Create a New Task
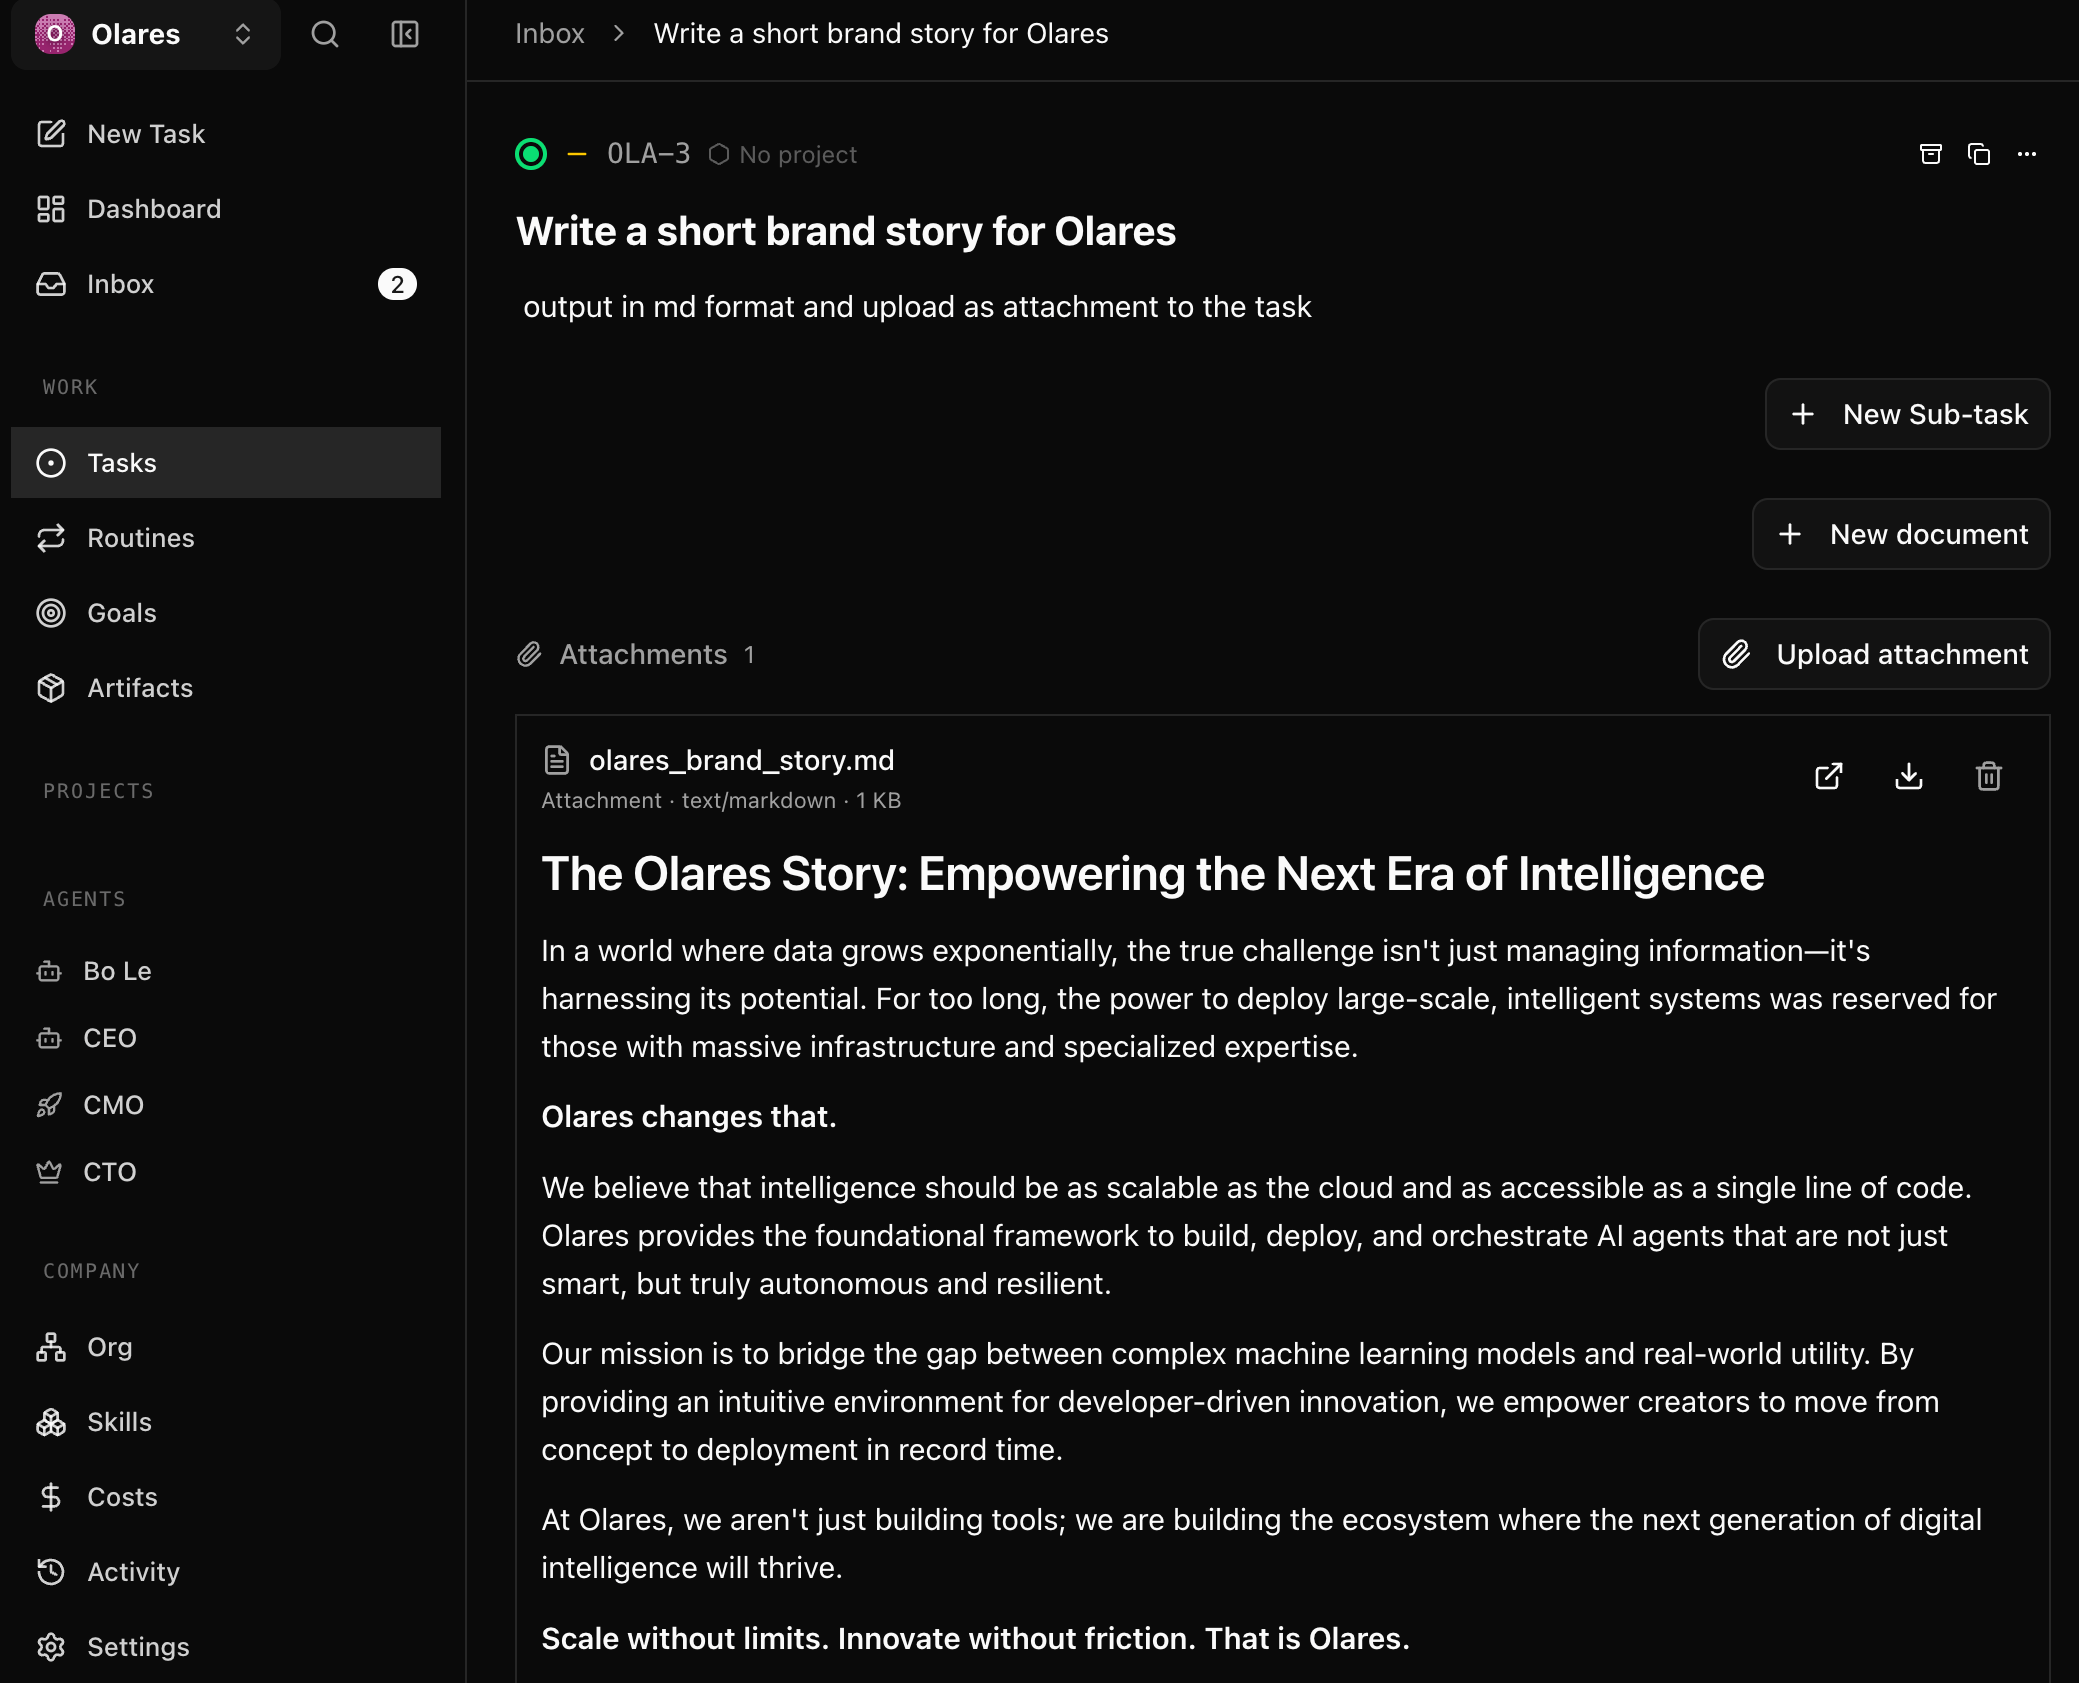This screenshot has height=1683, width=2079. pyautogui.click(x=226, y=134)
